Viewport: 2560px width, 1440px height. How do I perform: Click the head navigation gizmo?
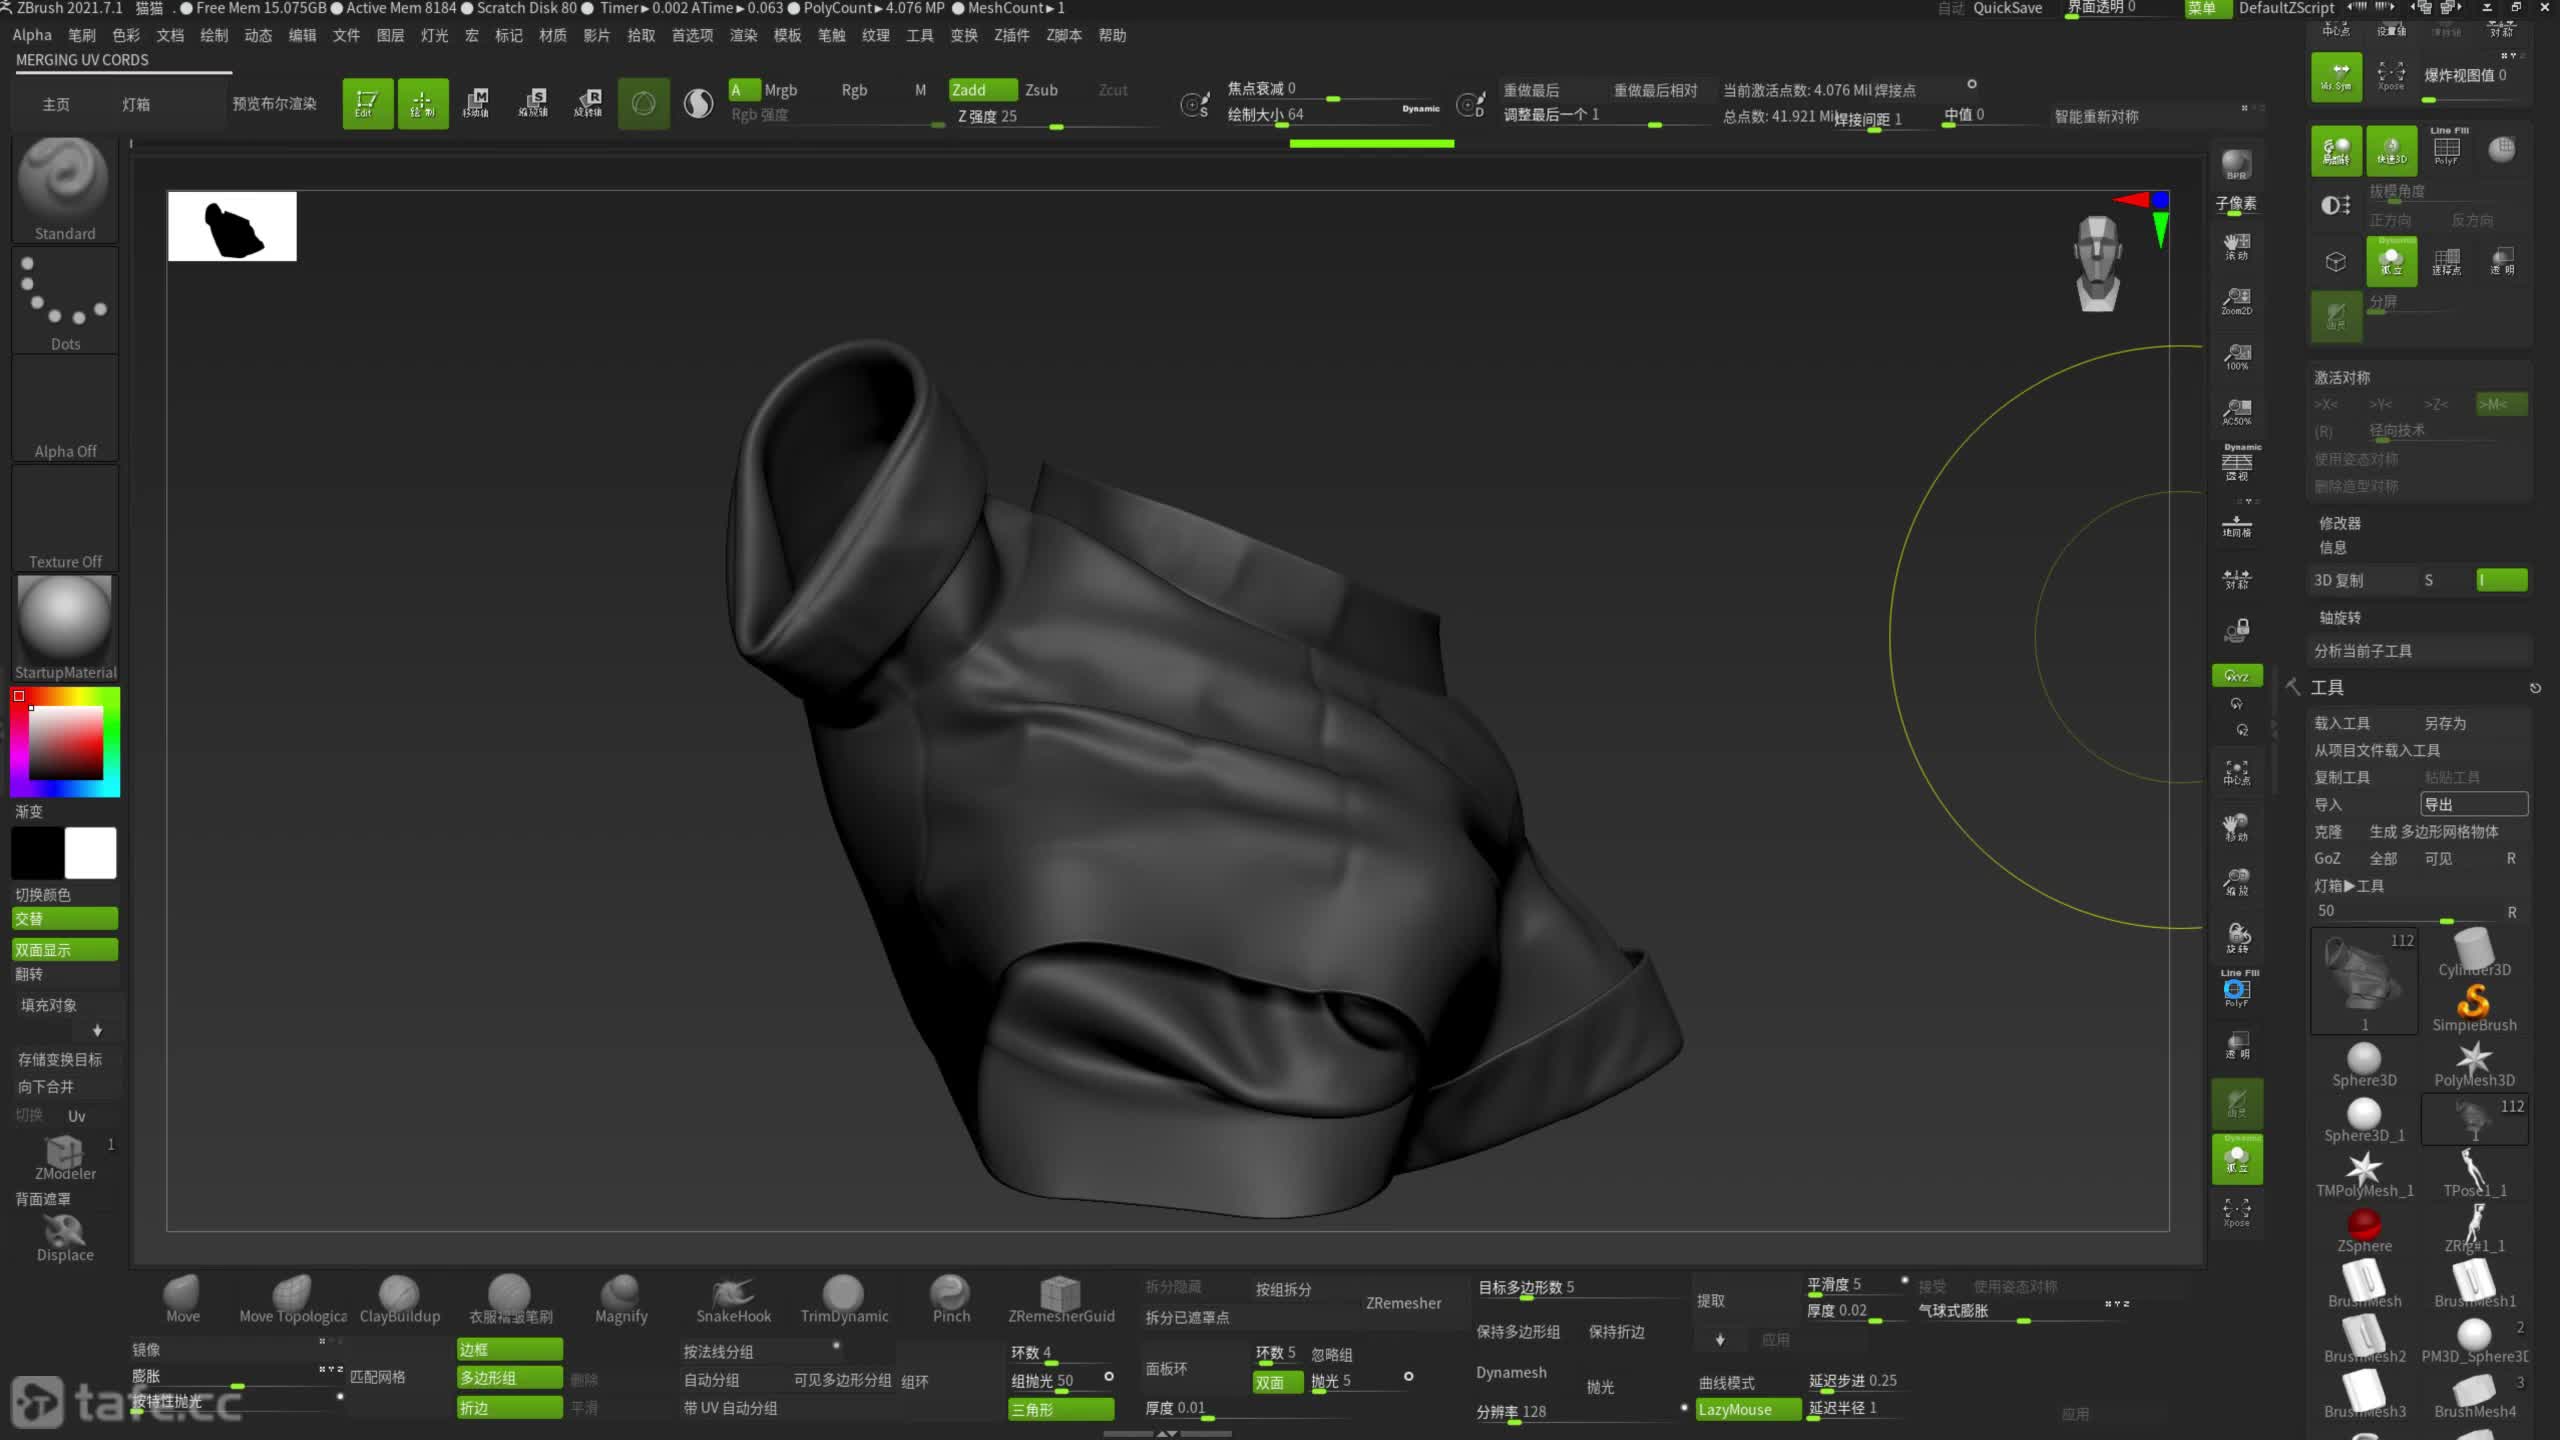(x=2097, y=265)
